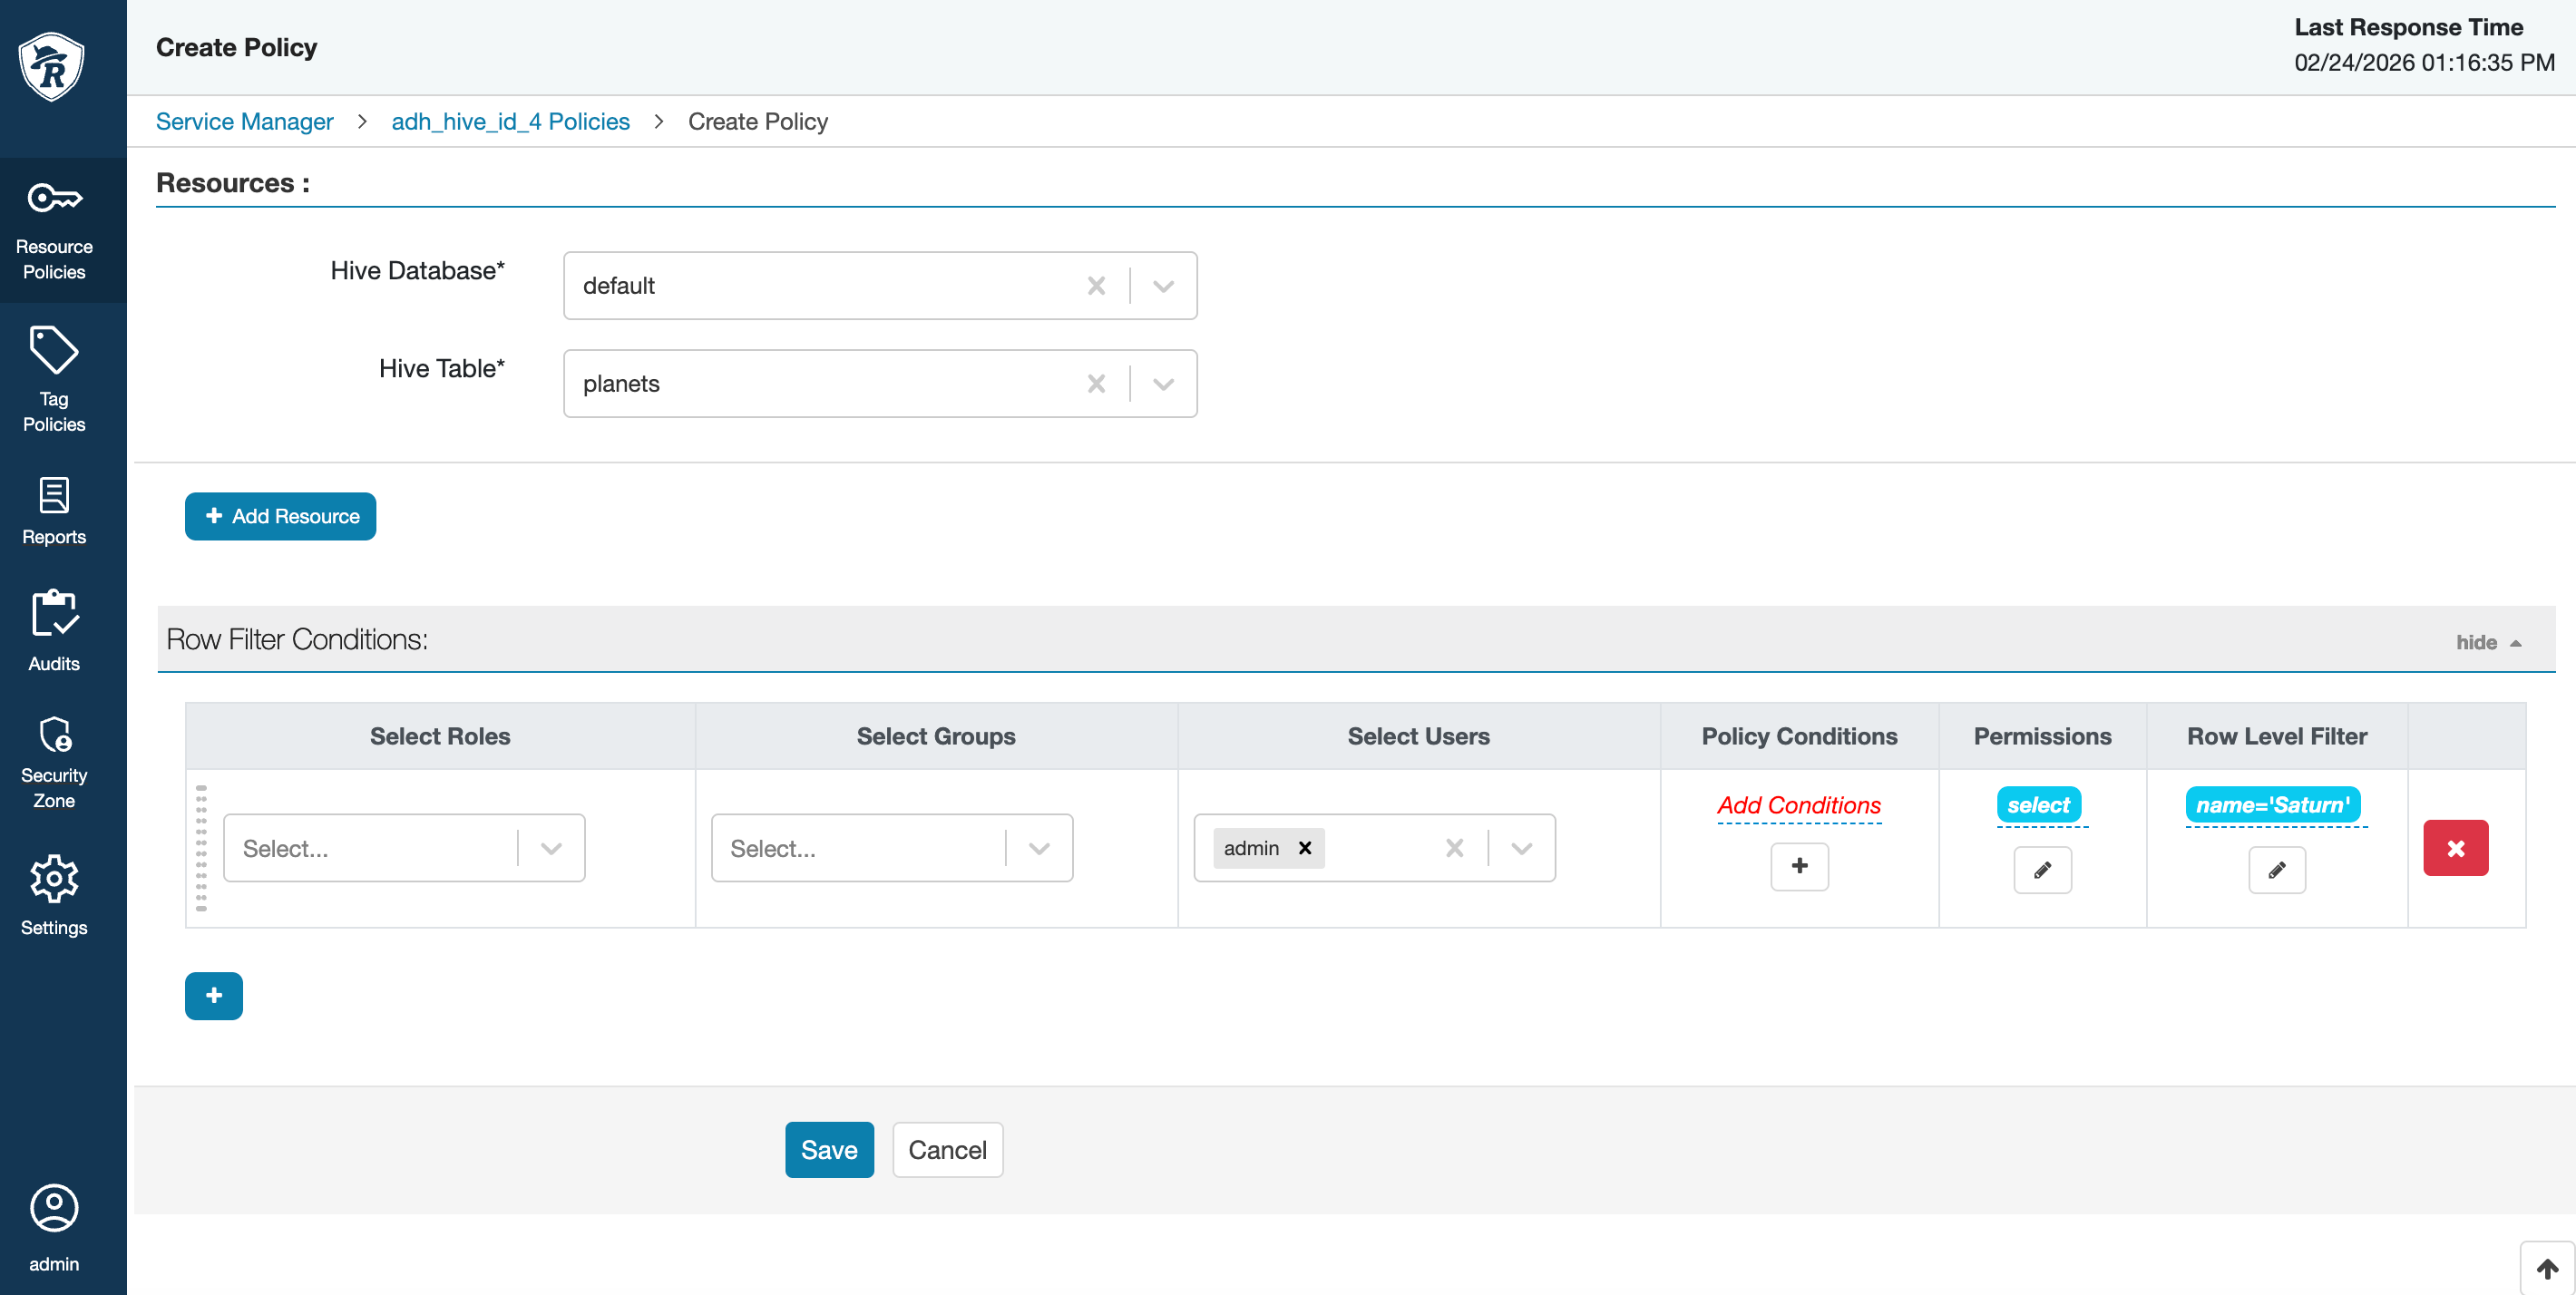
Task: Edit the name='Saturn' row level filter
Action: click(x=2276, y=870)
